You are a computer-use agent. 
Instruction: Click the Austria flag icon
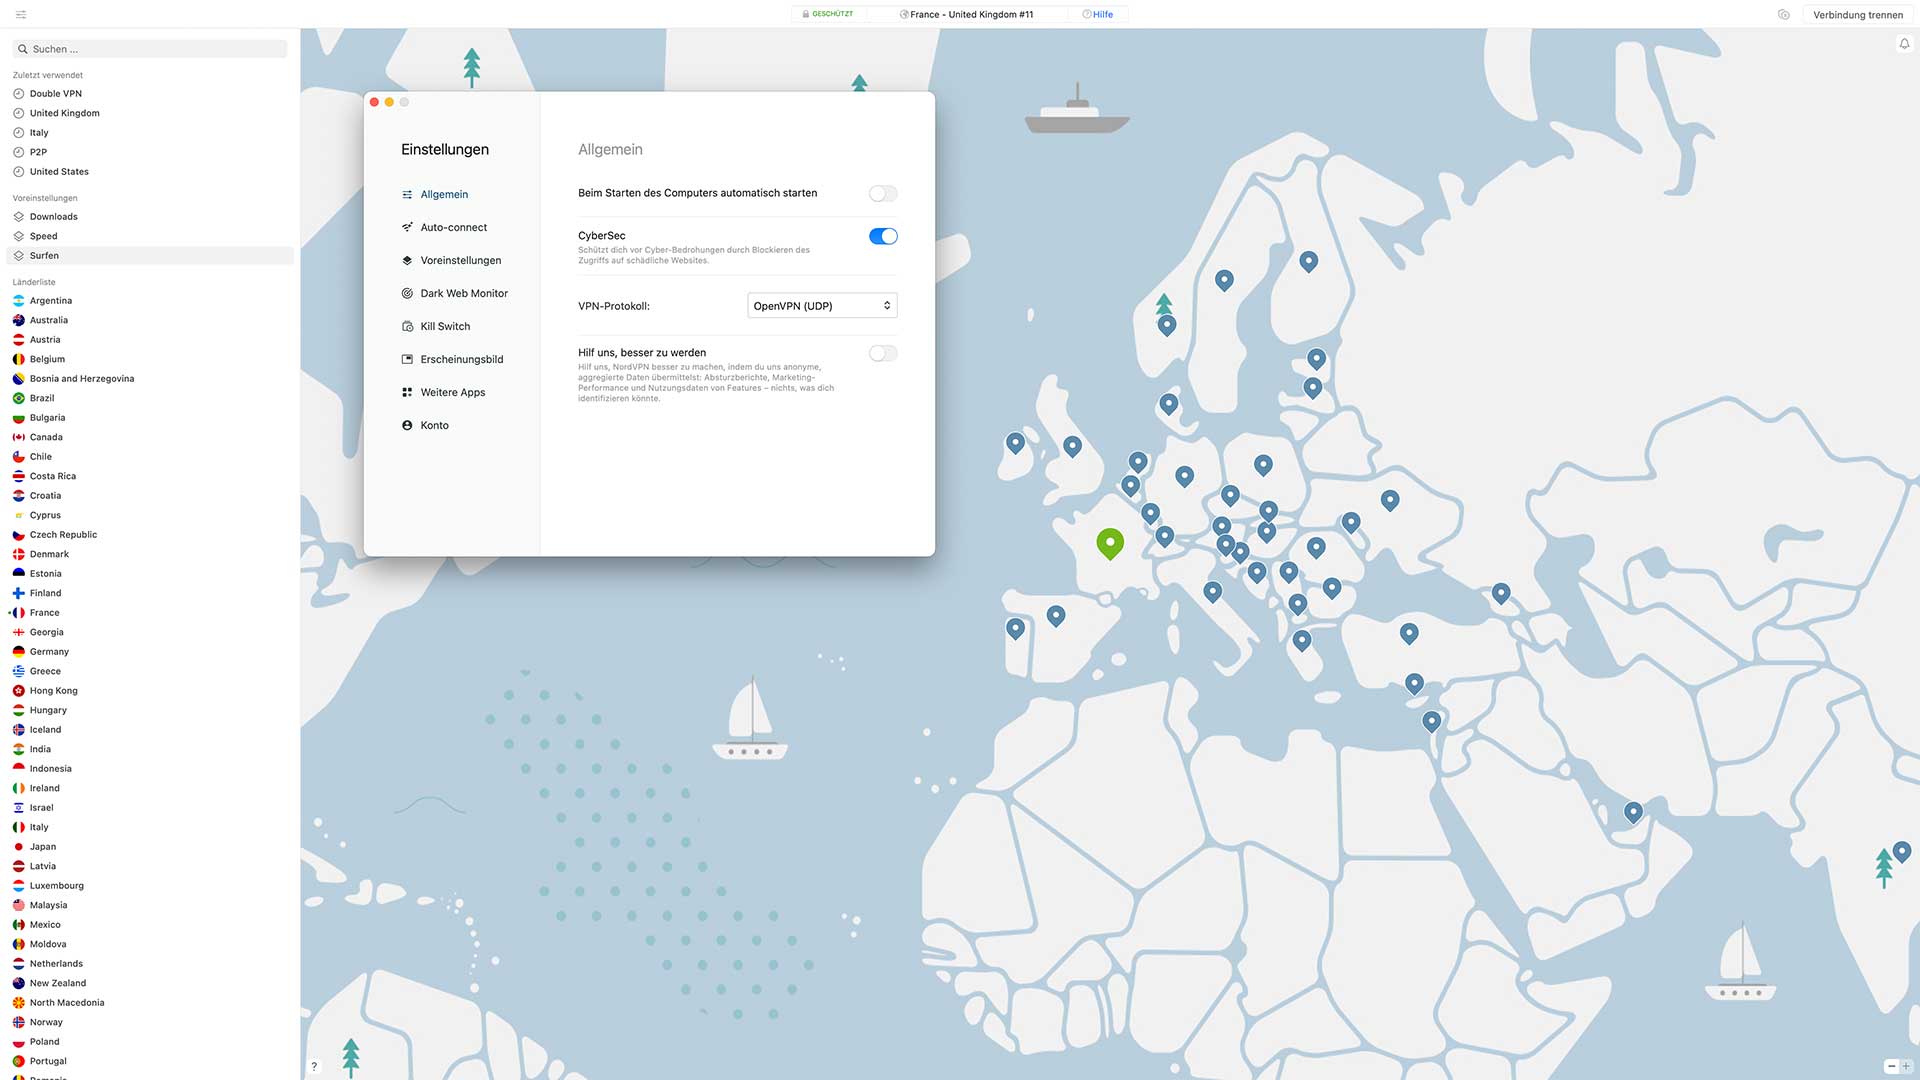coord(18,340)
